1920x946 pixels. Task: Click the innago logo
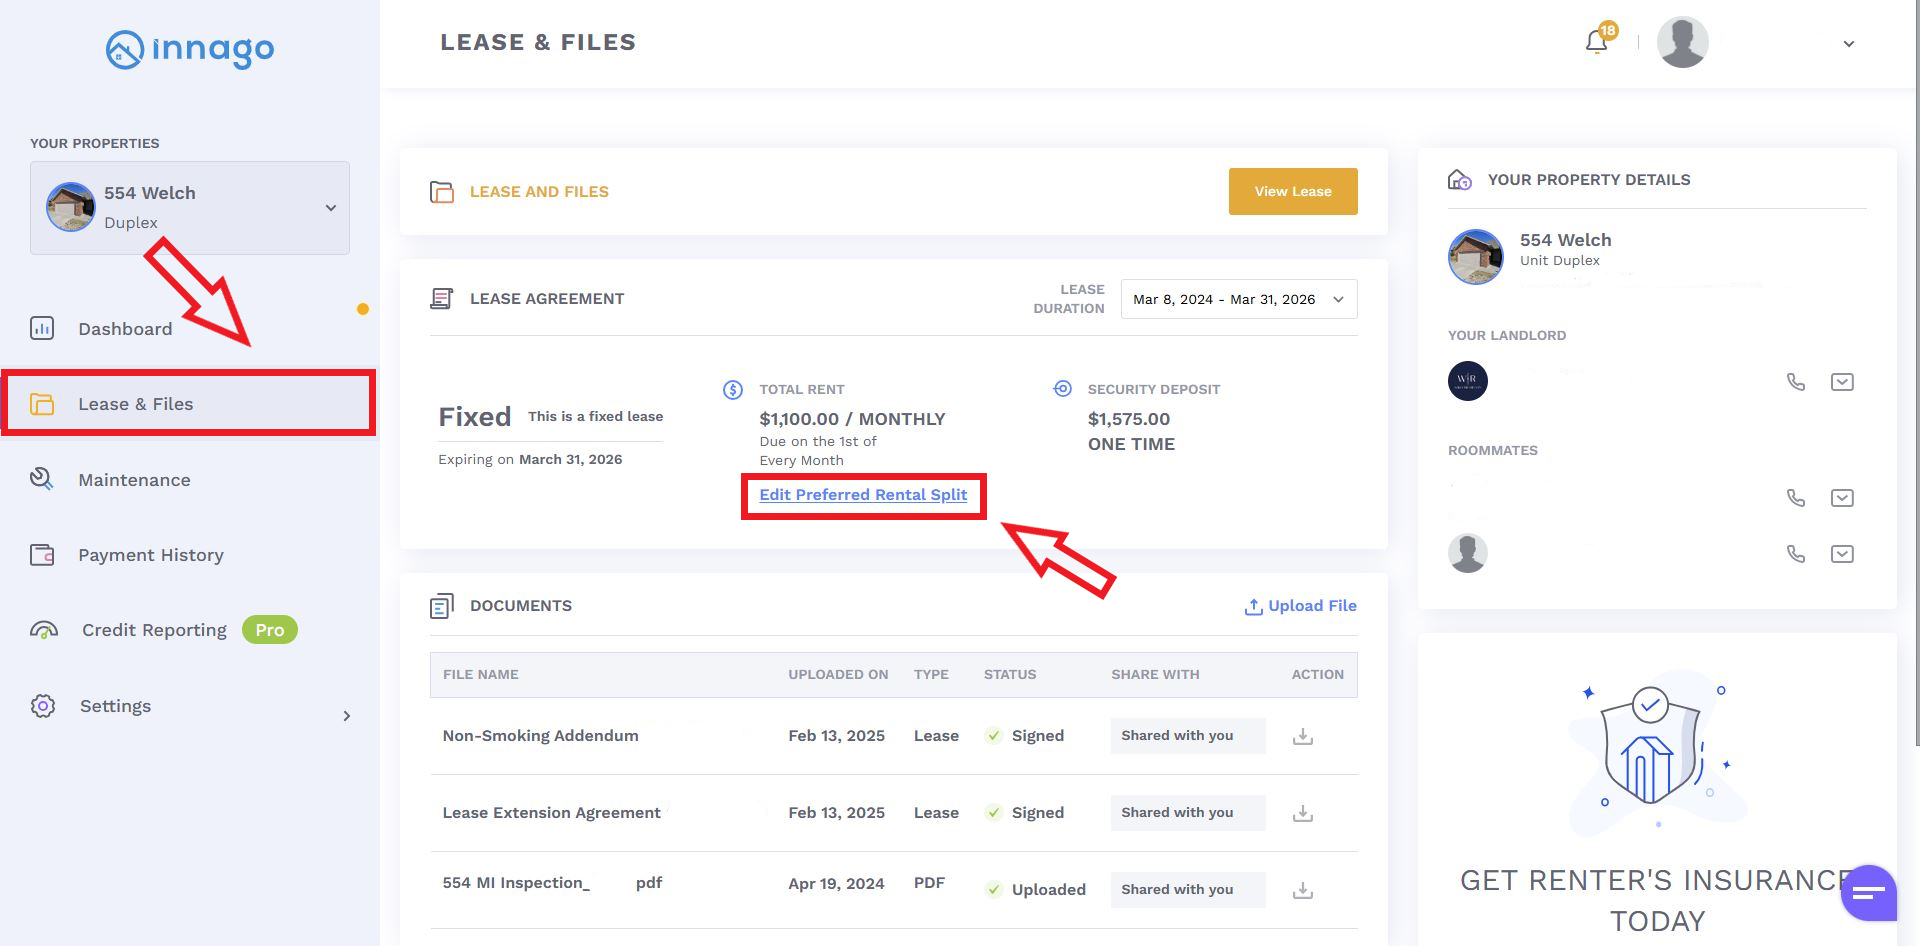[190, 49]
